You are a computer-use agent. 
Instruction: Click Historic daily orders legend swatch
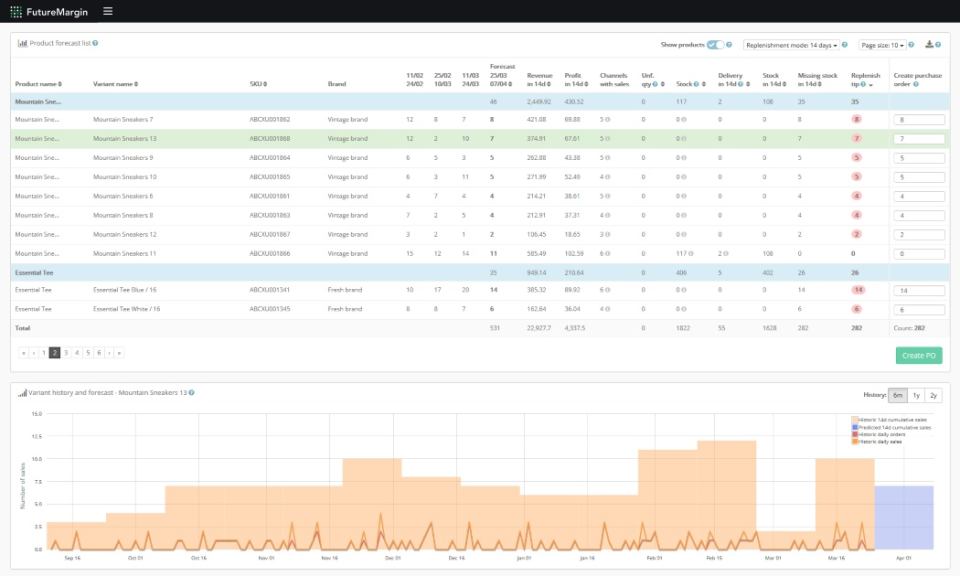coord(855,435)
